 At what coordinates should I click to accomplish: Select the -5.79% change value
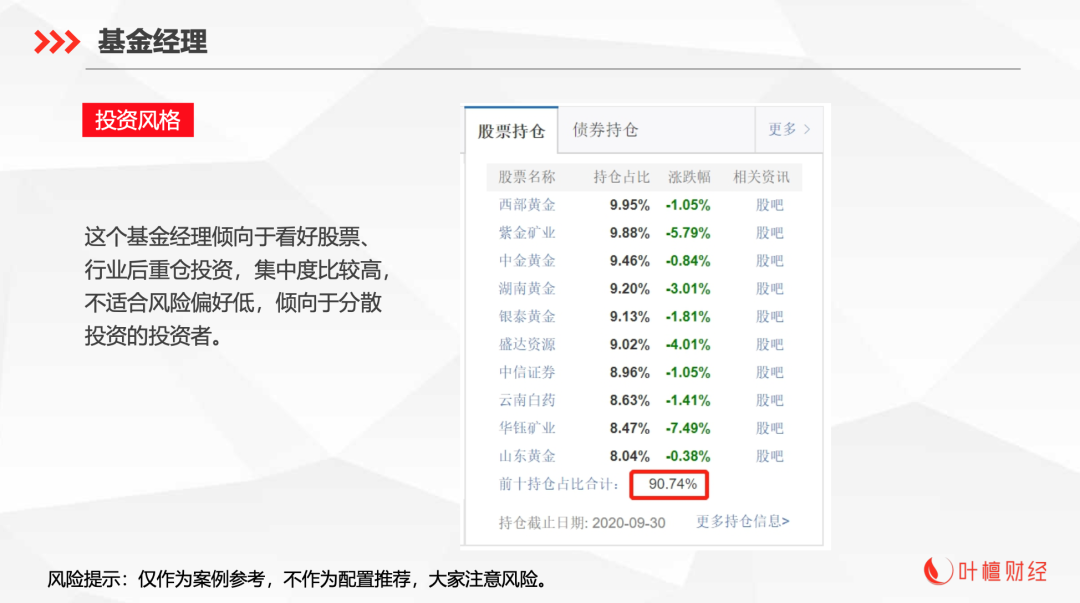687,233
